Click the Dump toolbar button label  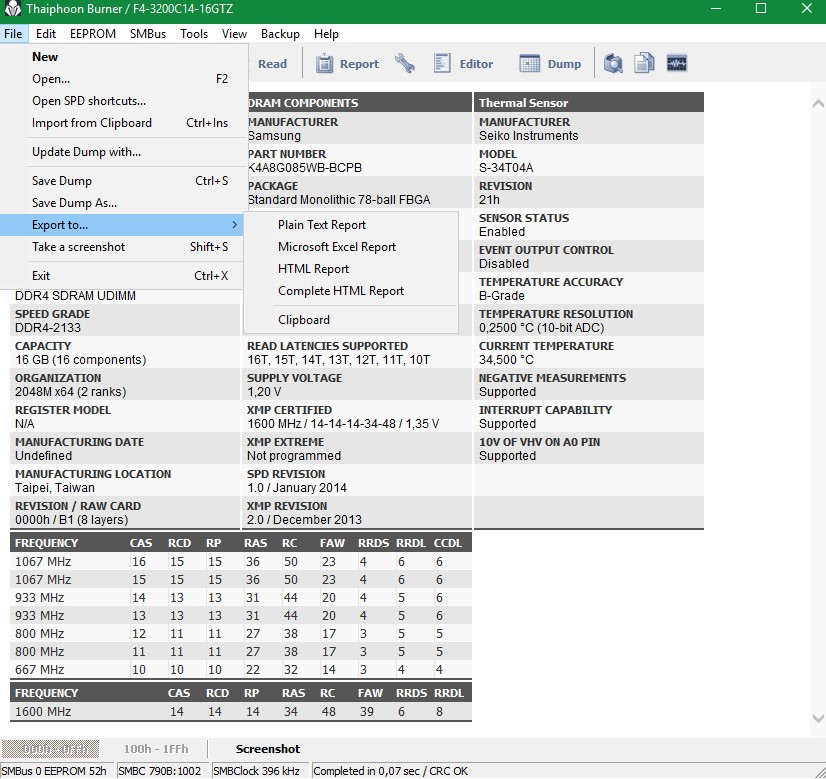[564, 64]
